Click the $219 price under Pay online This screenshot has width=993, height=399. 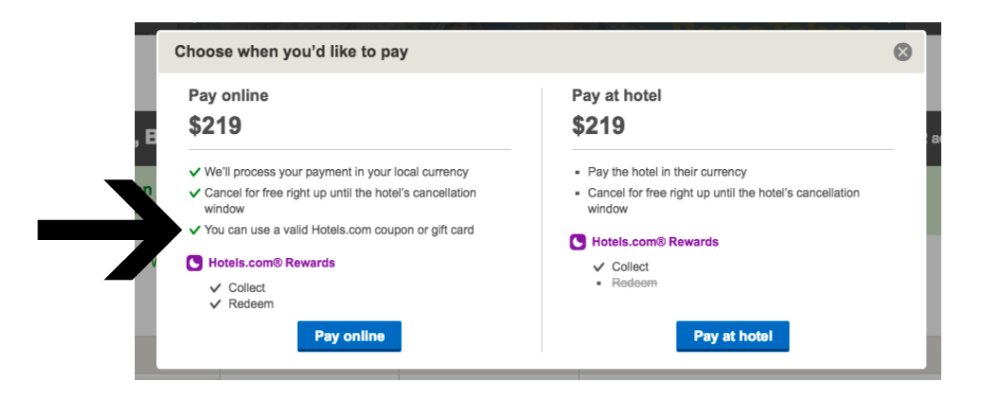(215, 125)
